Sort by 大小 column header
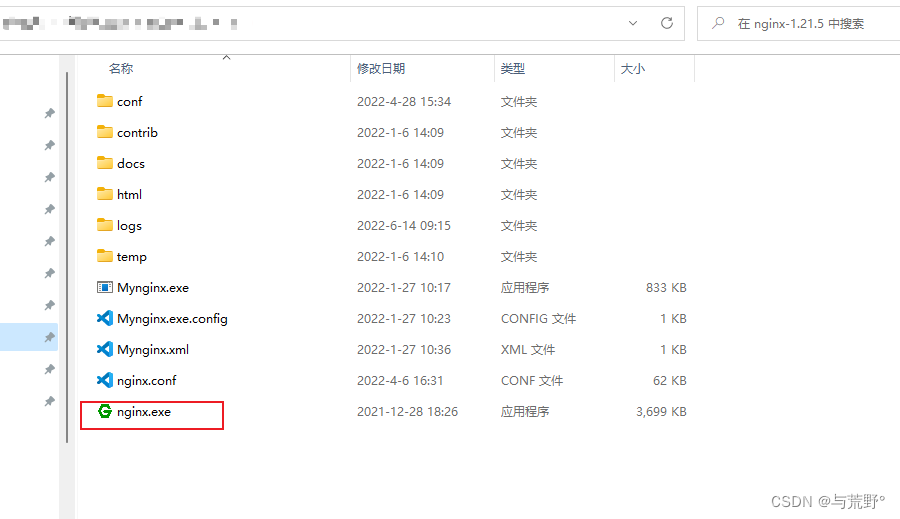Screen dimensions: 900x519 [x=633, y=69]
